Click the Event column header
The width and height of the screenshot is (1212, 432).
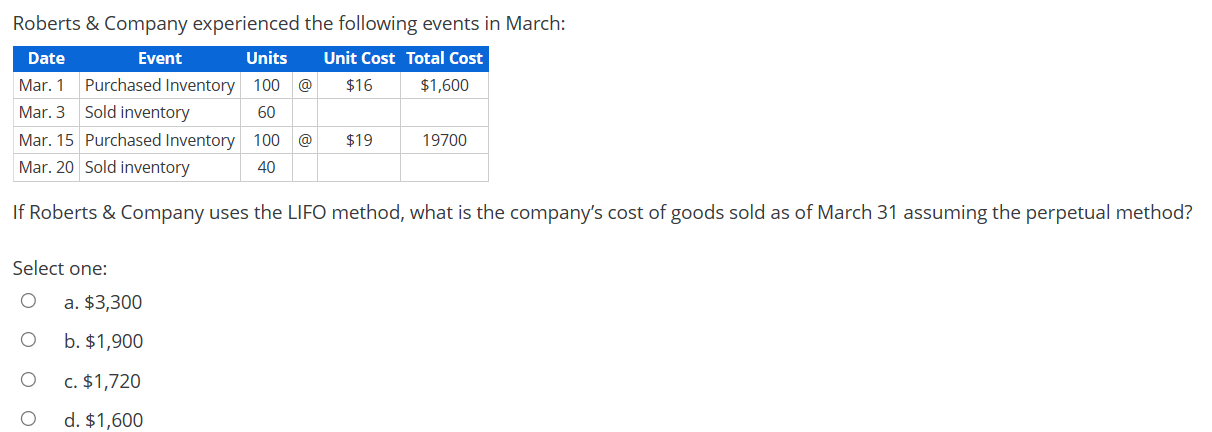point(160,58)
